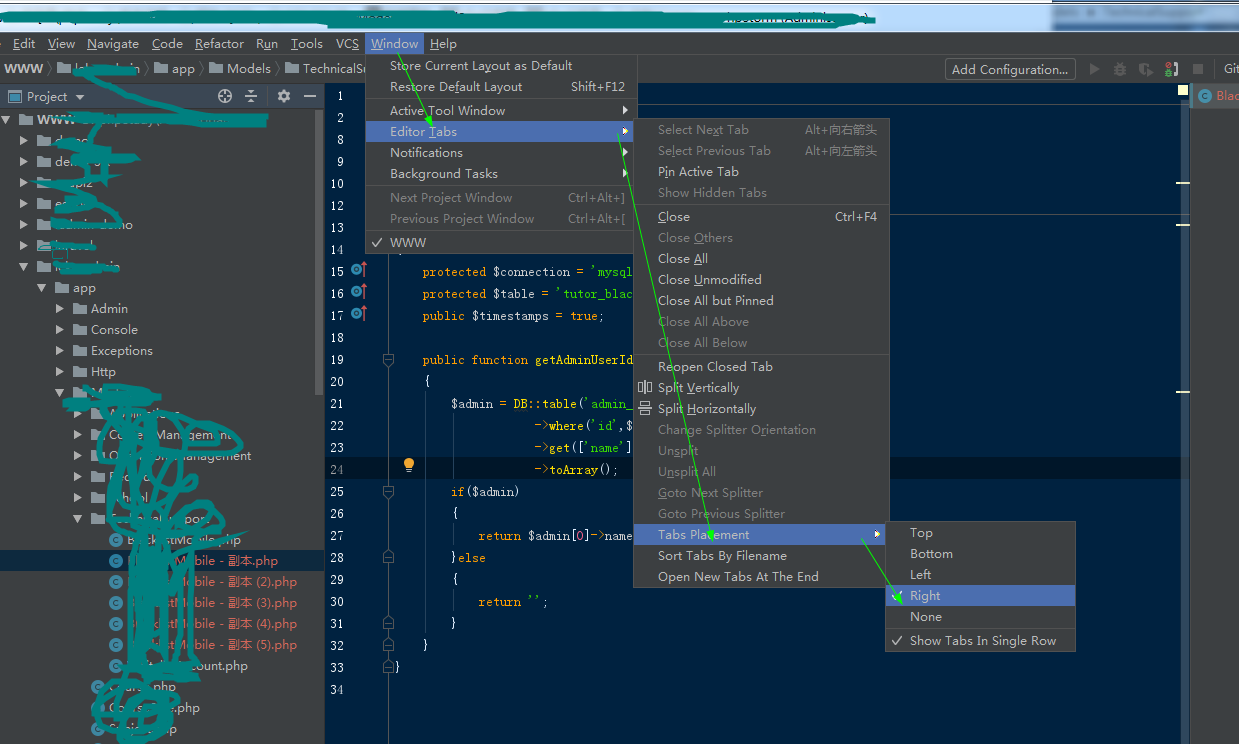
Task: Click the locate-in-project target icon
Action: [225, 96]
